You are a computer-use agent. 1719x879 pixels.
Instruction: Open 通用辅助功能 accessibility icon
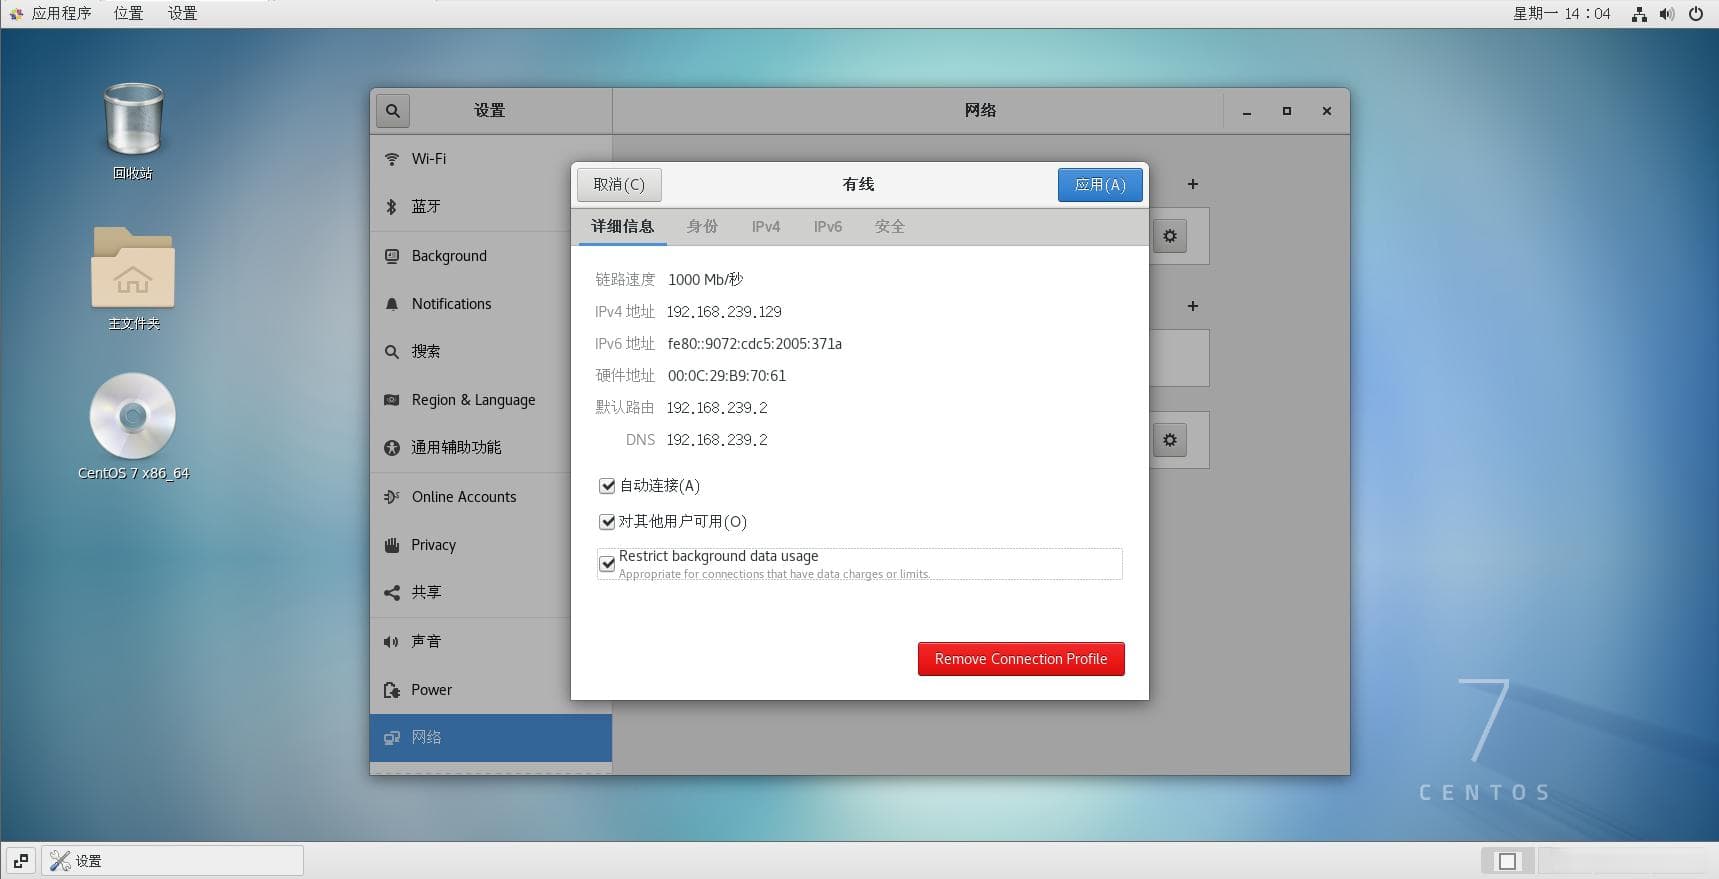392,448
